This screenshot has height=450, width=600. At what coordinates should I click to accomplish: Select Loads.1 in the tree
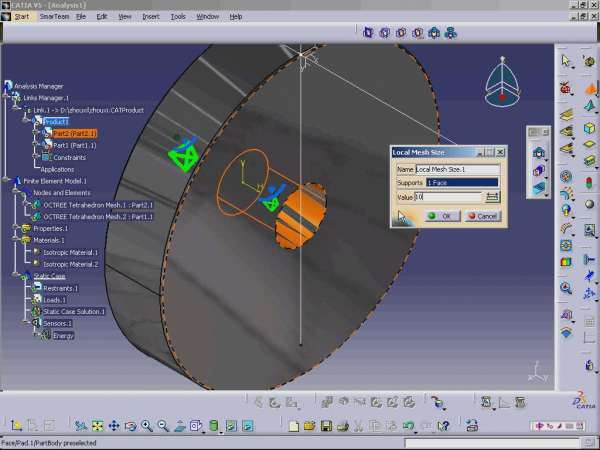point(55,300)
